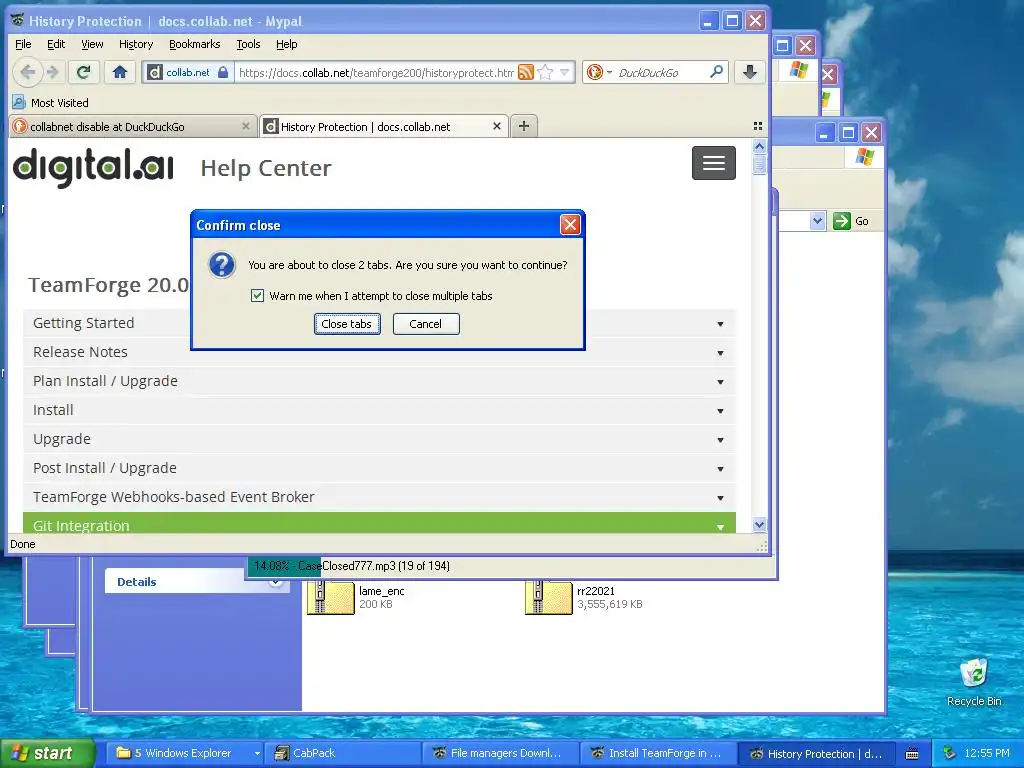Switch to File managers Downl... taskbar item

502,753
